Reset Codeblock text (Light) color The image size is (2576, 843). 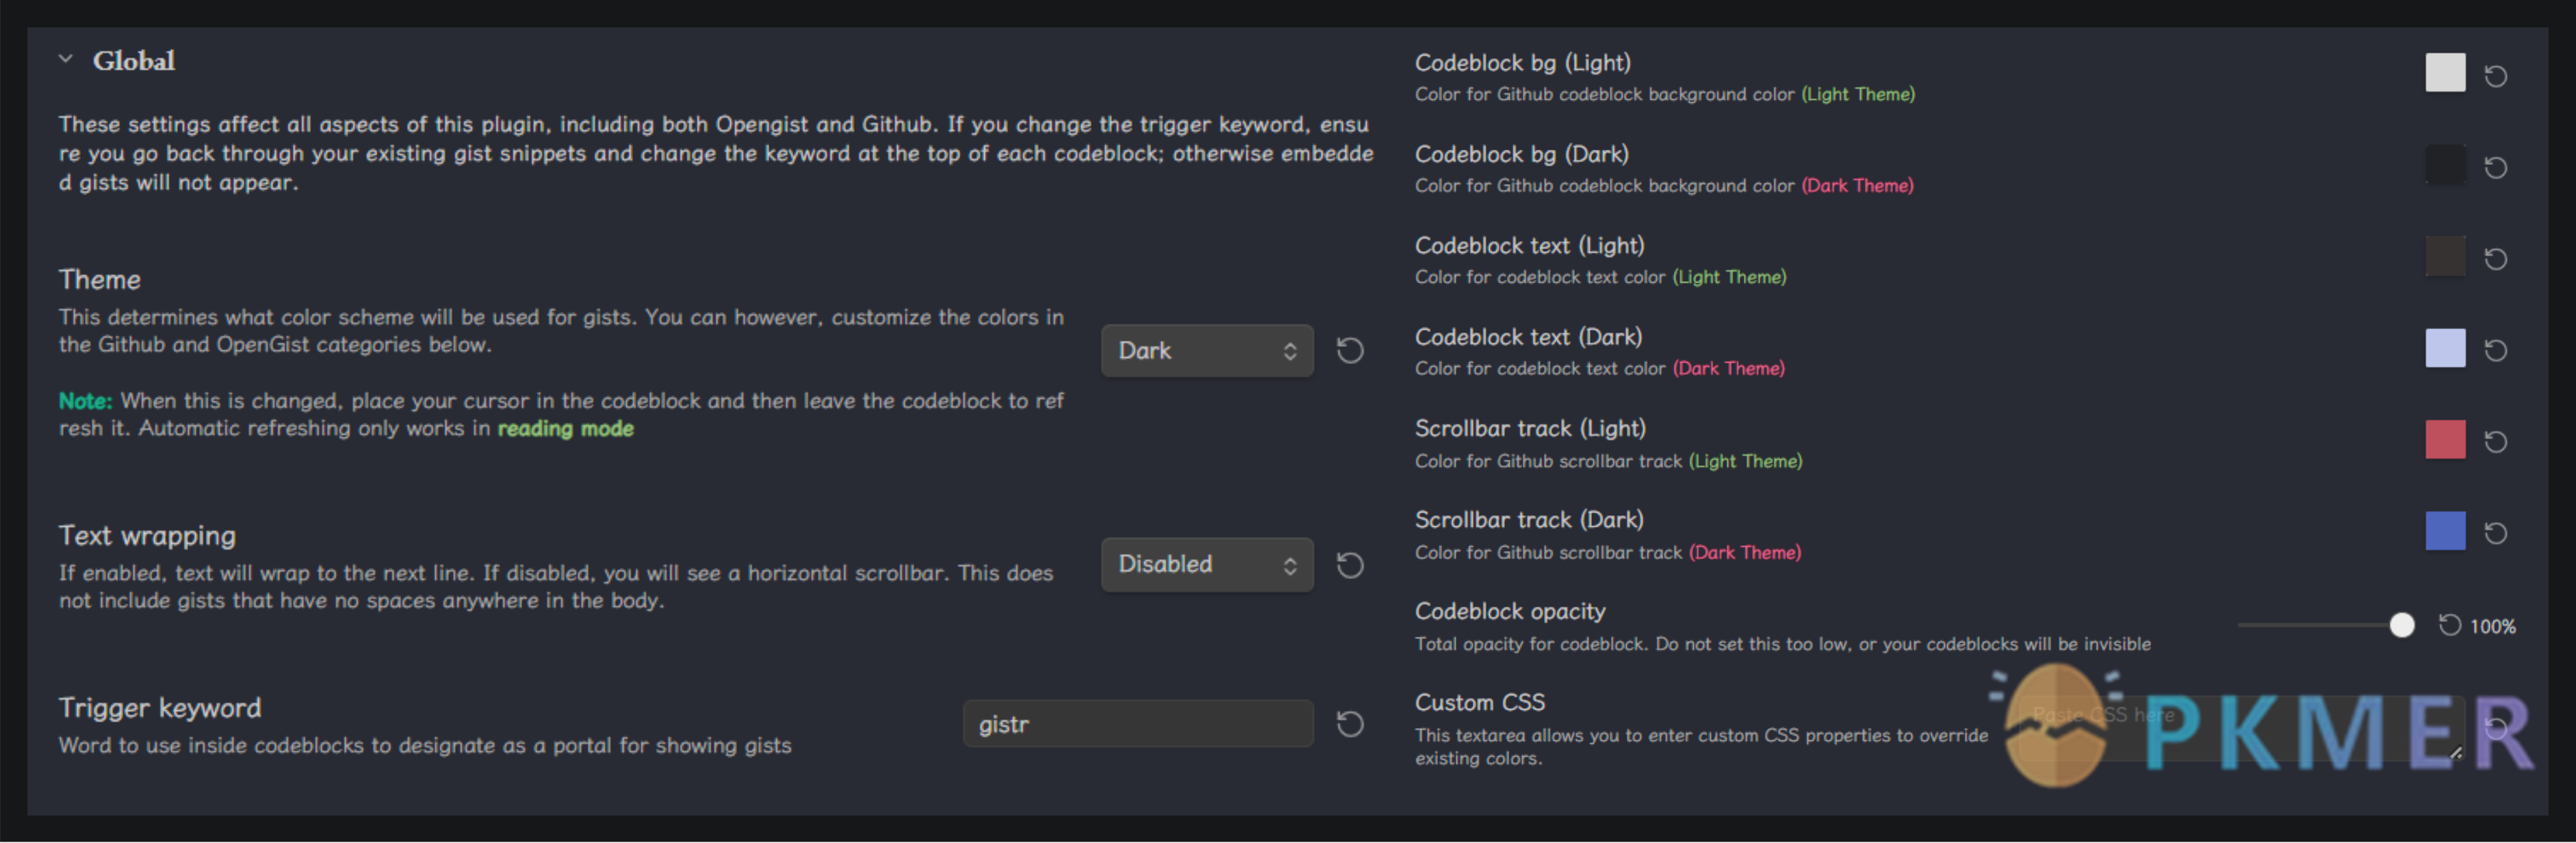coord(2495,259)
